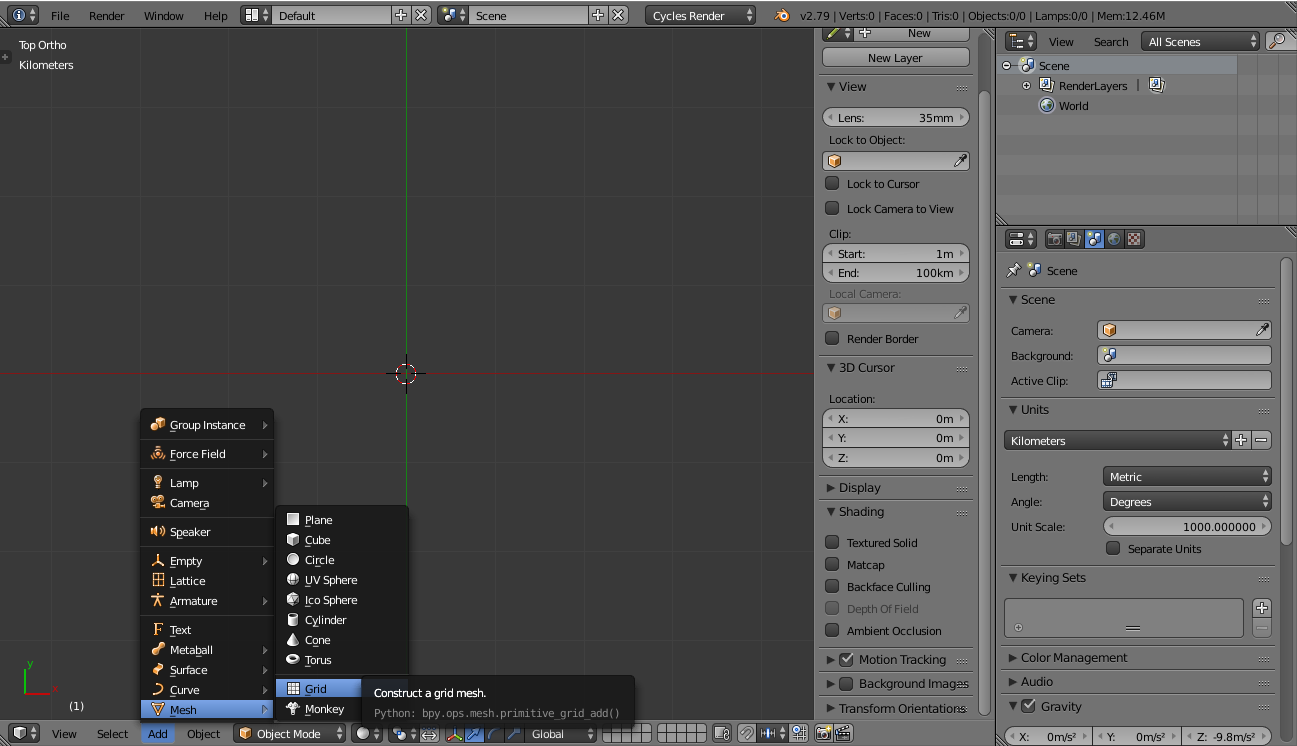Select the scale manipulator icon
The width and height of the screenshot is (1297, 746).
[x=513, y=733]
